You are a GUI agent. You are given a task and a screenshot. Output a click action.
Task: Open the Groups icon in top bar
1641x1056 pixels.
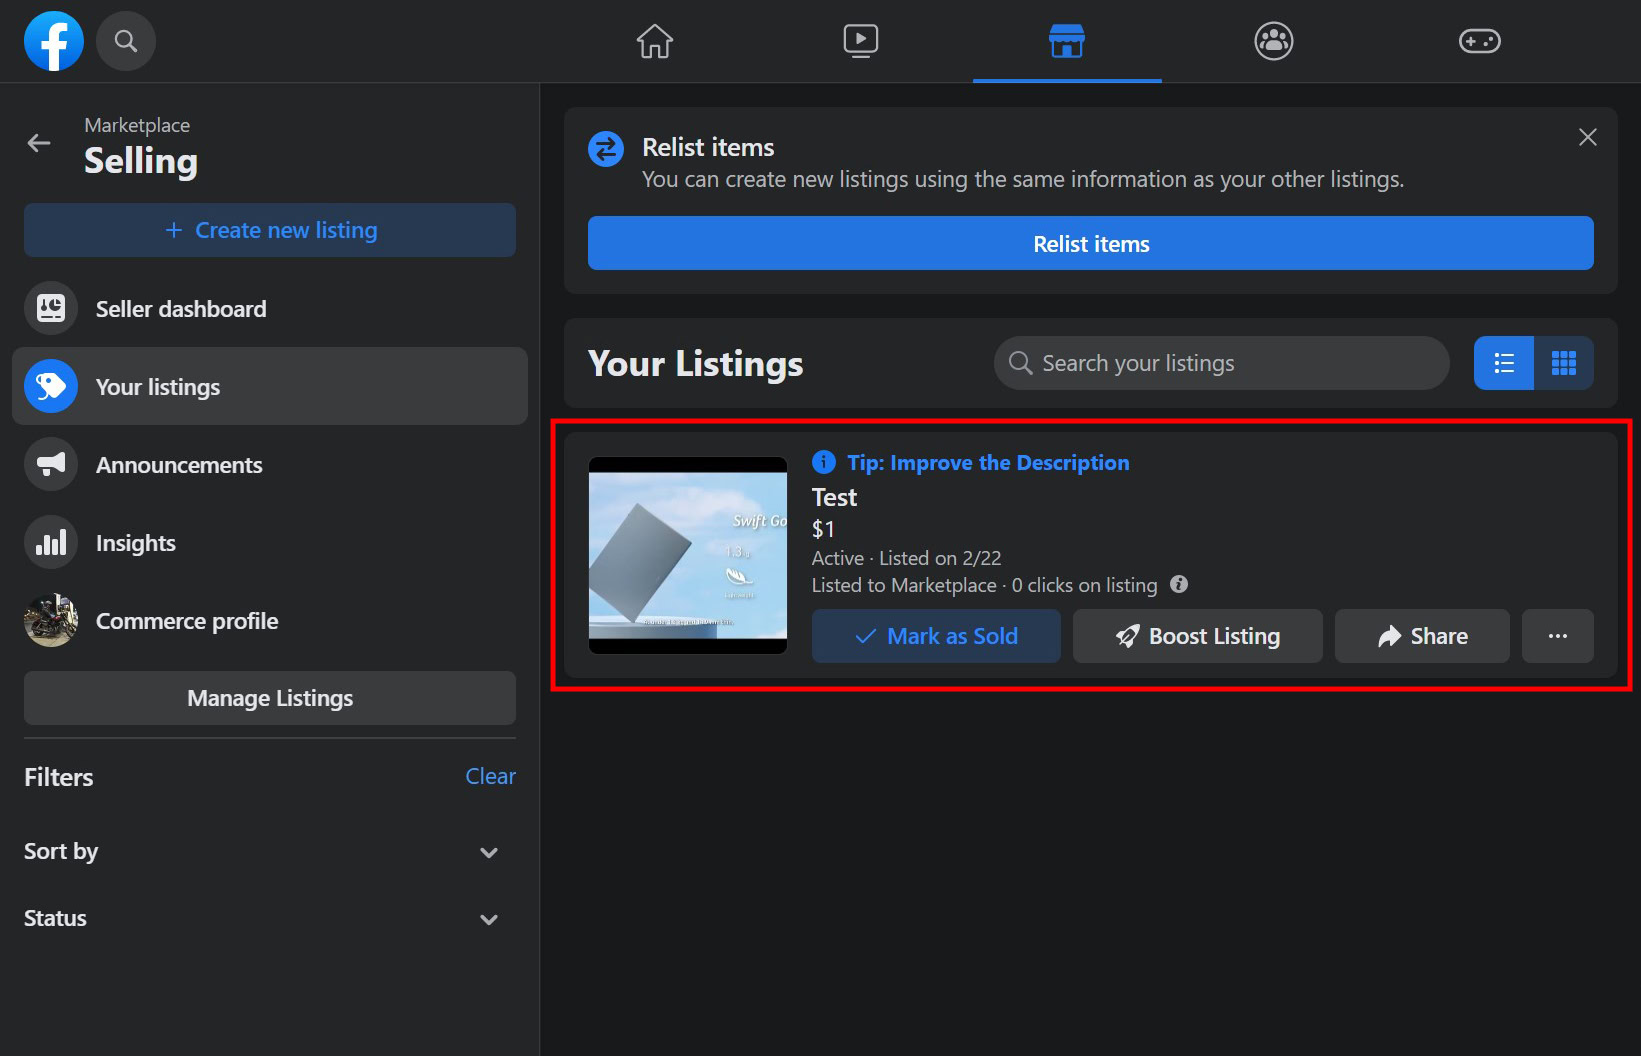click(1273, 41)
